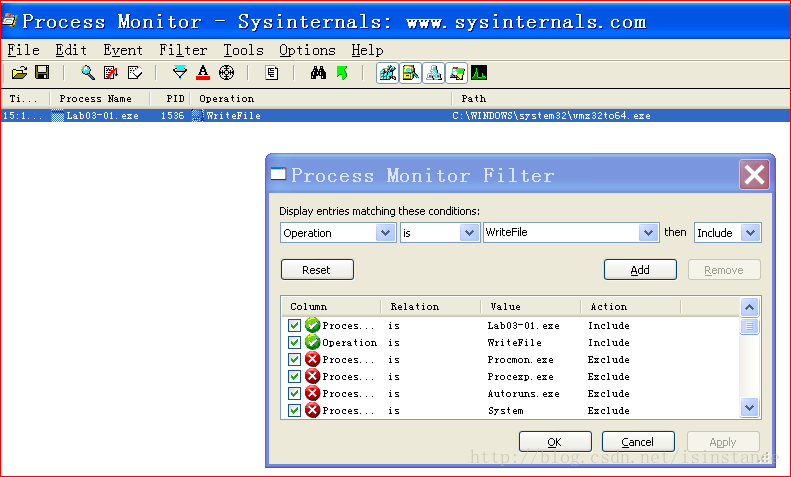Open the Event menu
791x477 pixels.
(123, 50)
